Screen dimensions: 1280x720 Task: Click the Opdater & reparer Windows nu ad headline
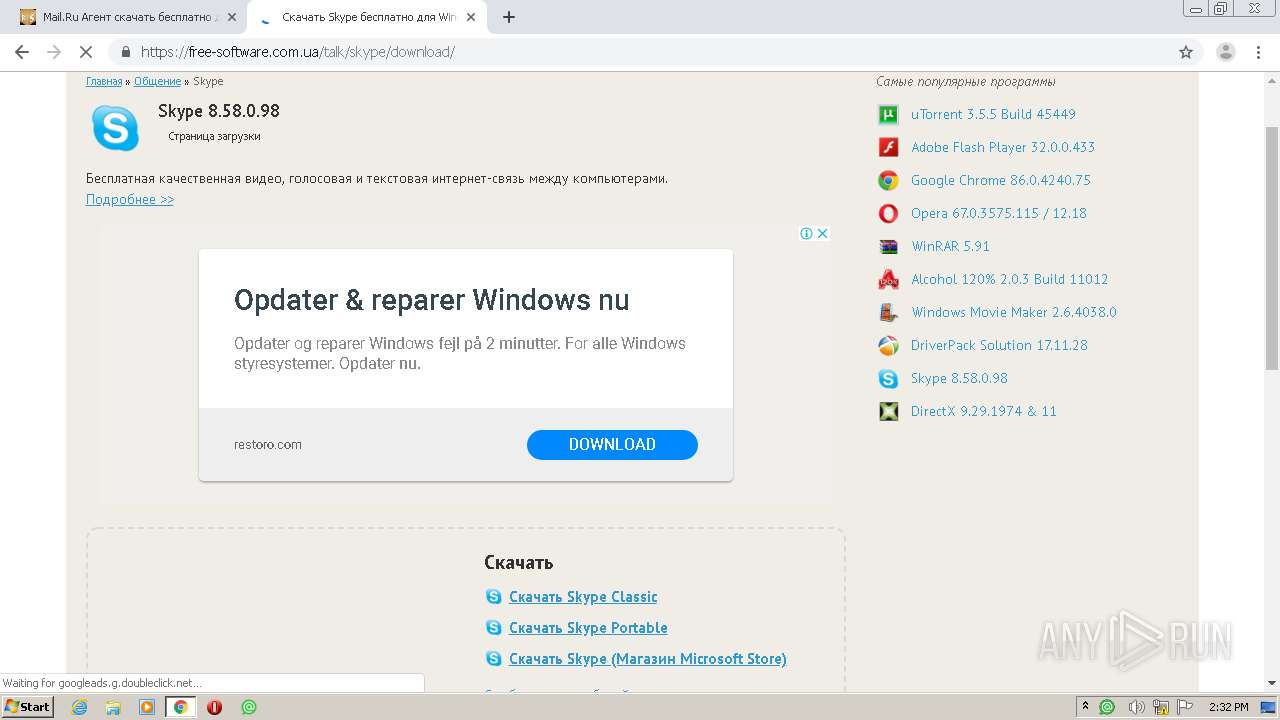(432, 300)
